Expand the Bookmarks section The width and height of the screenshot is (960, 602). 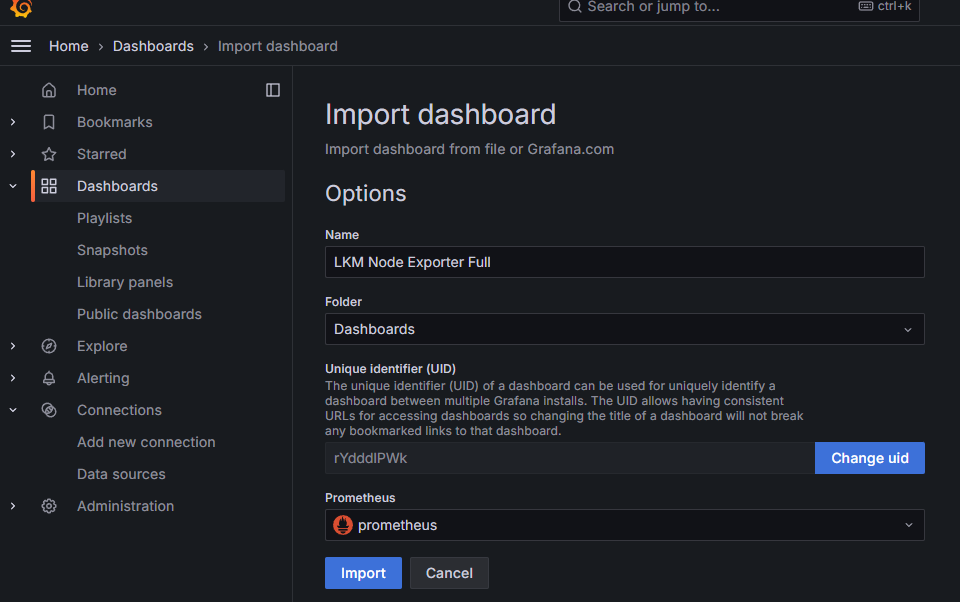coord(13,122)
